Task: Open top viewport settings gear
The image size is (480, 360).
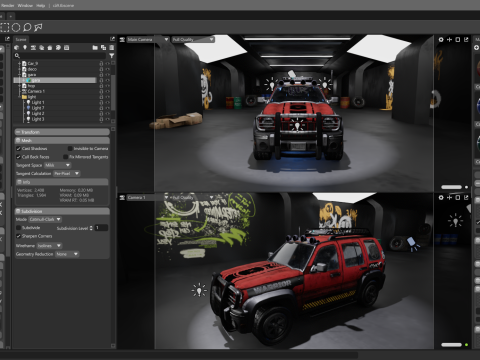Action: [x=441, y=39]
